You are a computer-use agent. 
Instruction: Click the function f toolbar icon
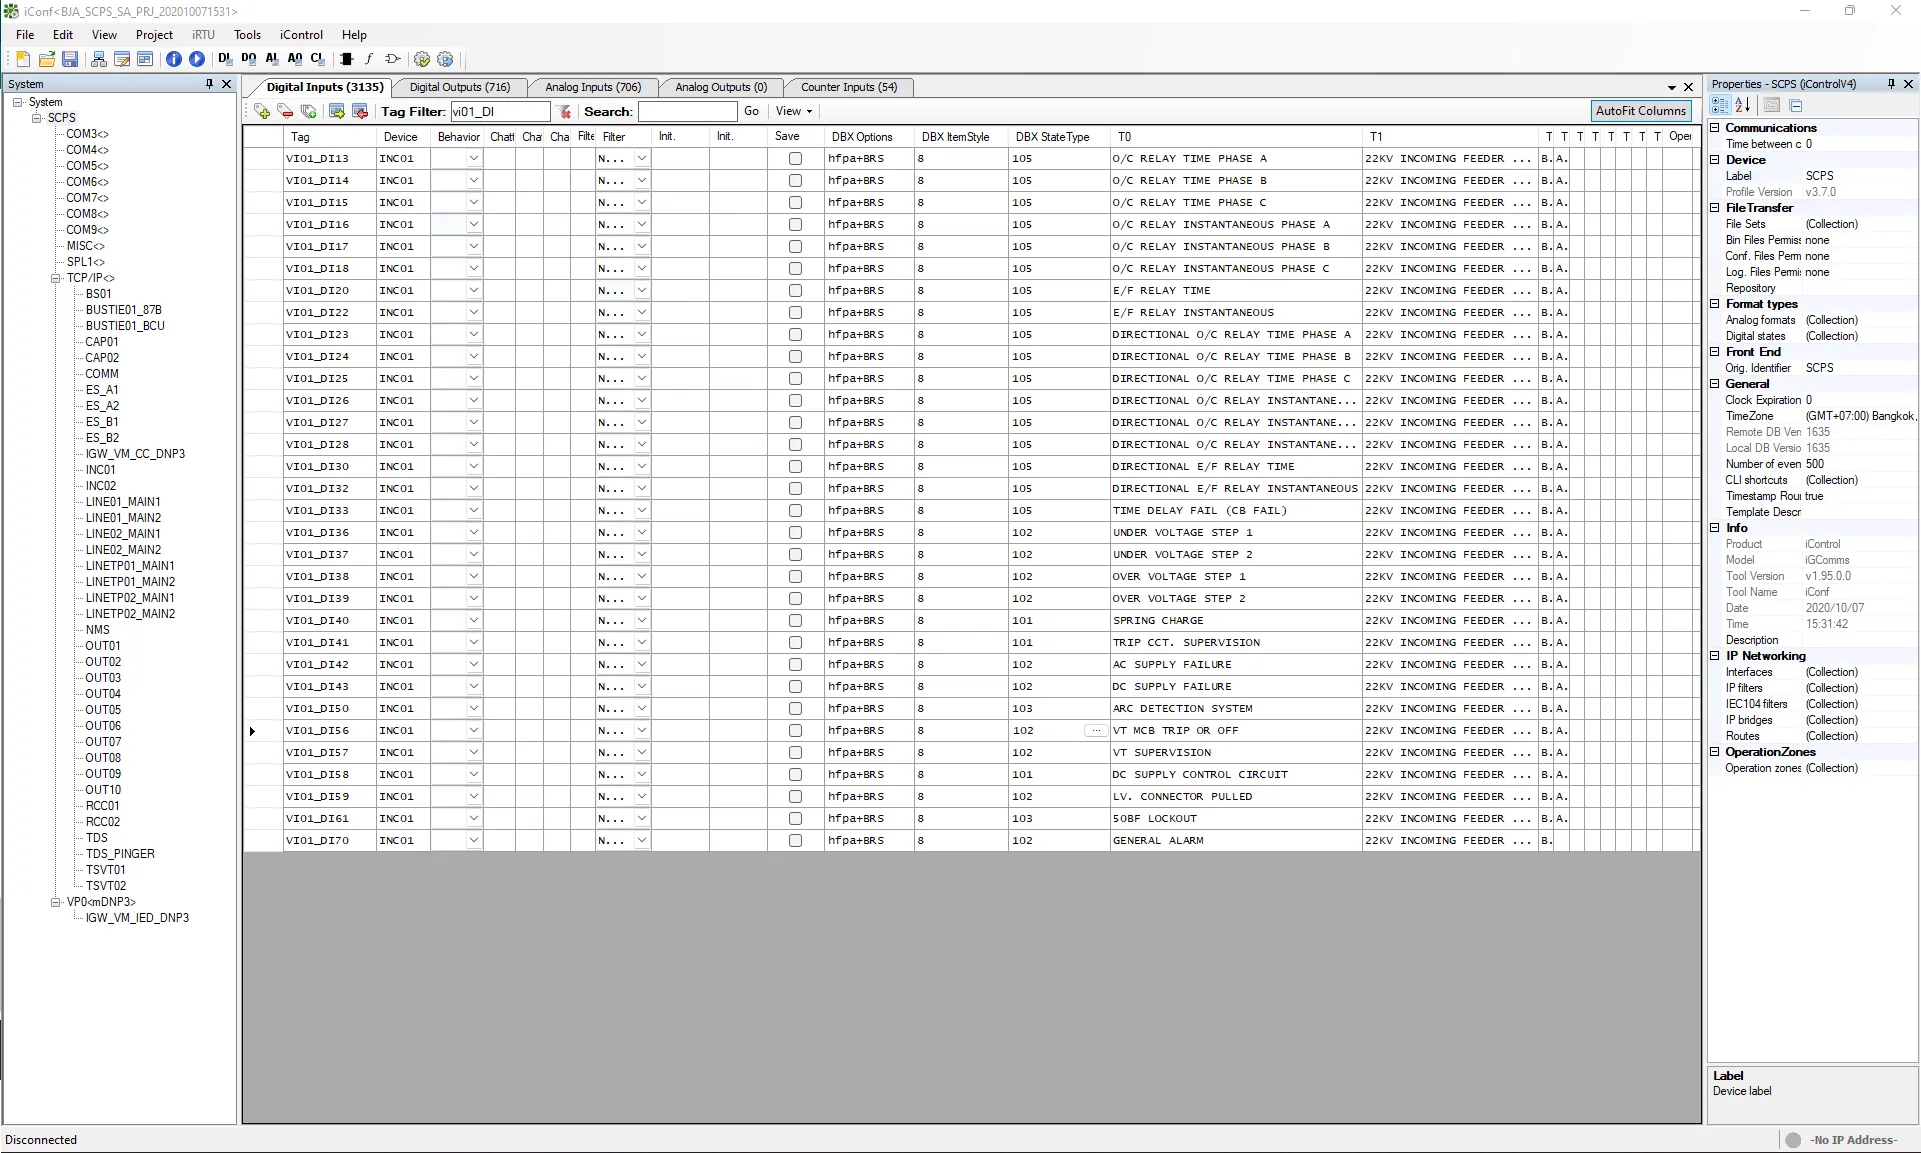pos(369,59)
